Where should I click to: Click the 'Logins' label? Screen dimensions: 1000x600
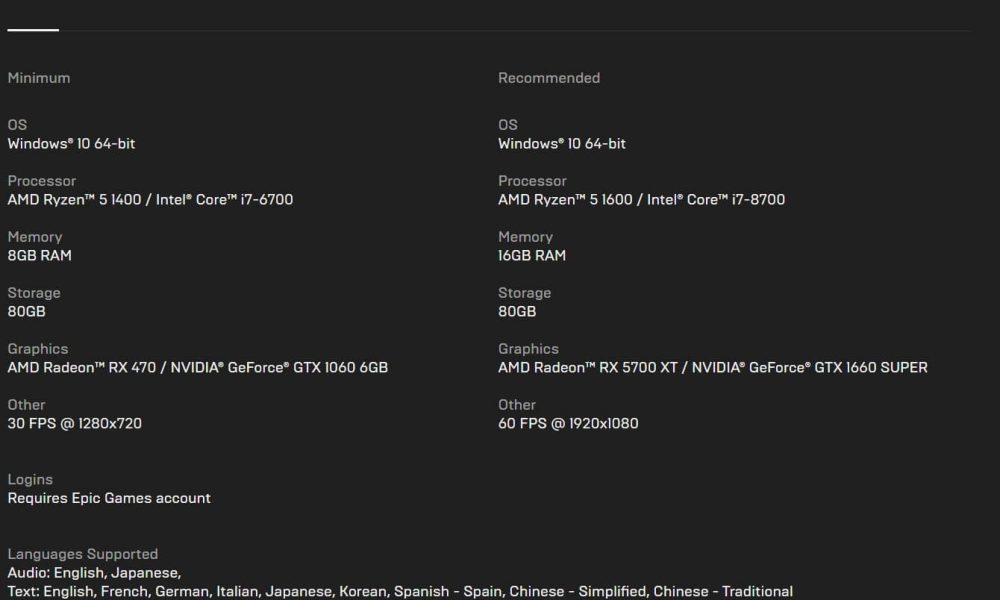pyautogui.click(x=30, y=479)
